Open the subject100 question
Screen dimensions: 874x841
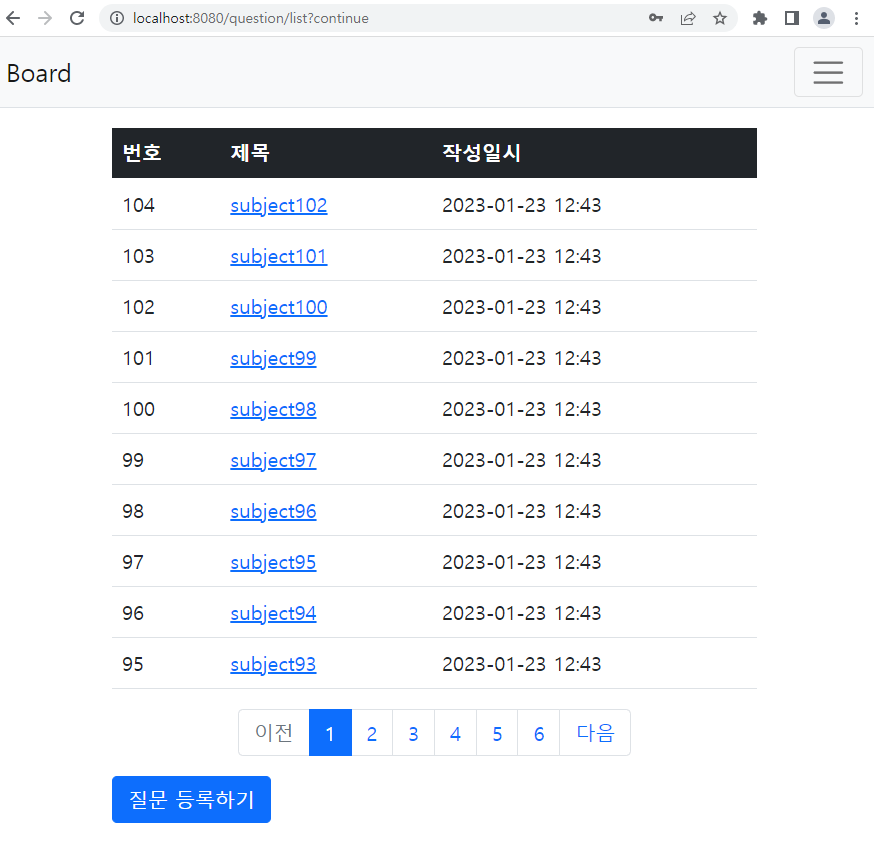click(279, 307)
